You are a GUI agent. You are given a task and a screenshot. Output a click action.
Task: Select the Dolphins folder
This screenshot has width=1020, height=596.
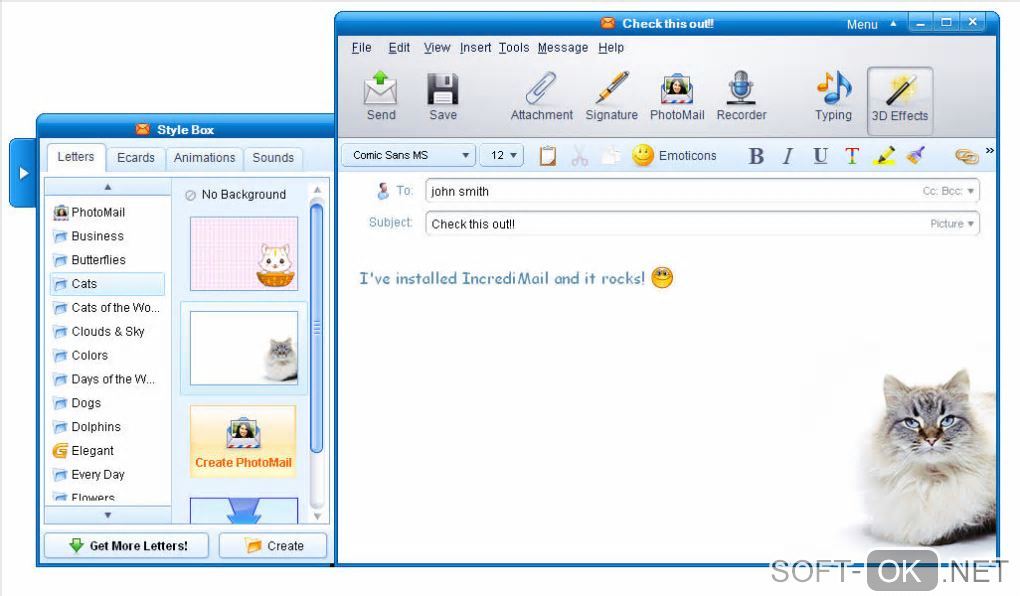point(87,427)
